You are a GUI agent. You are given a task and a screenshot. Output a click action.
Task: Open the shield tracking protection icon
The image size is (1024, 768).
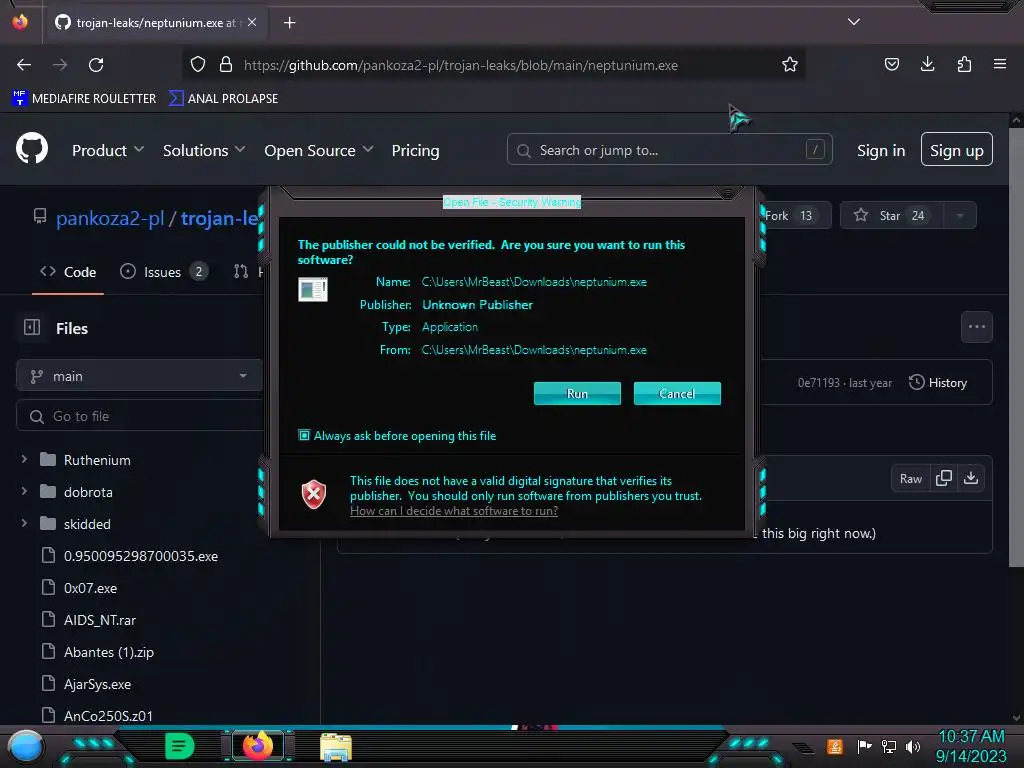198,65
